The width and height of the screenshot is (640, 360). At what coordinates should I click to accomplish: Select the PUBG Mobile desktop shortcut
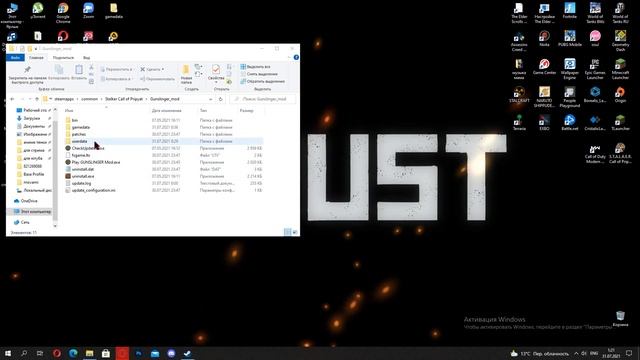pos(569,38)
